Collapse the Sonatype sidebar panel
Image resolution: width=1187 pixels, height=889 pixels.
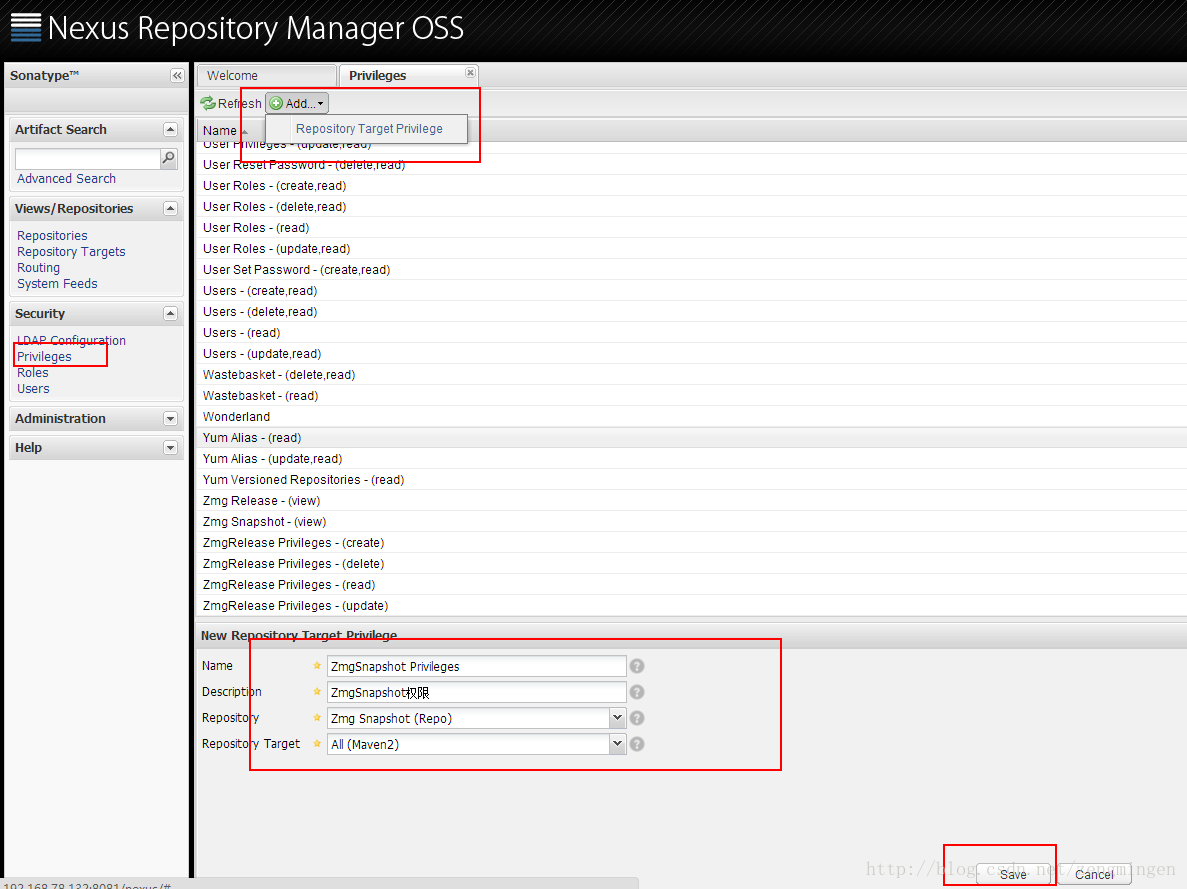pos(177,76)
